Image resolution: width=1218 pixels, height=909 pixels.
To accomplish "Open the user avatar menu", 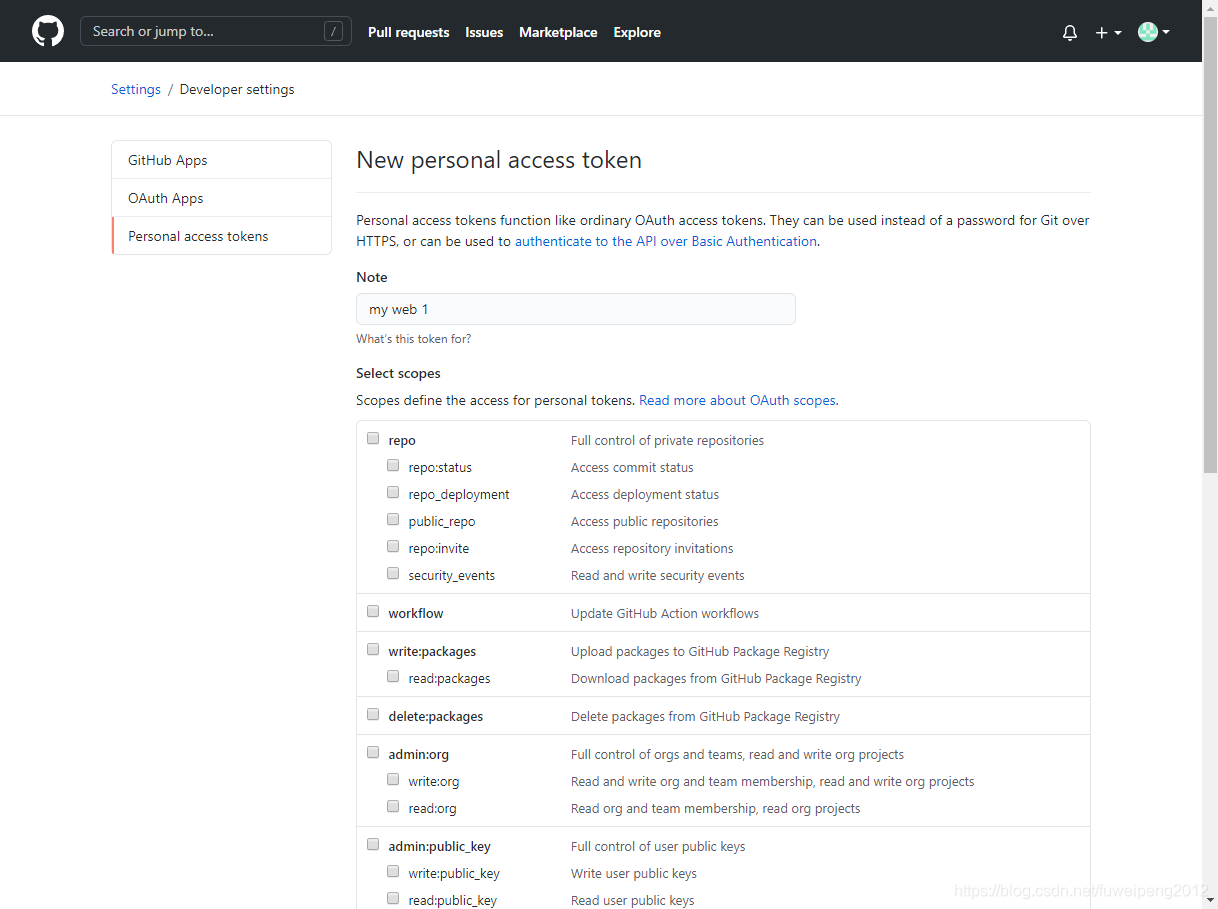I will [x=1153, y=33].
